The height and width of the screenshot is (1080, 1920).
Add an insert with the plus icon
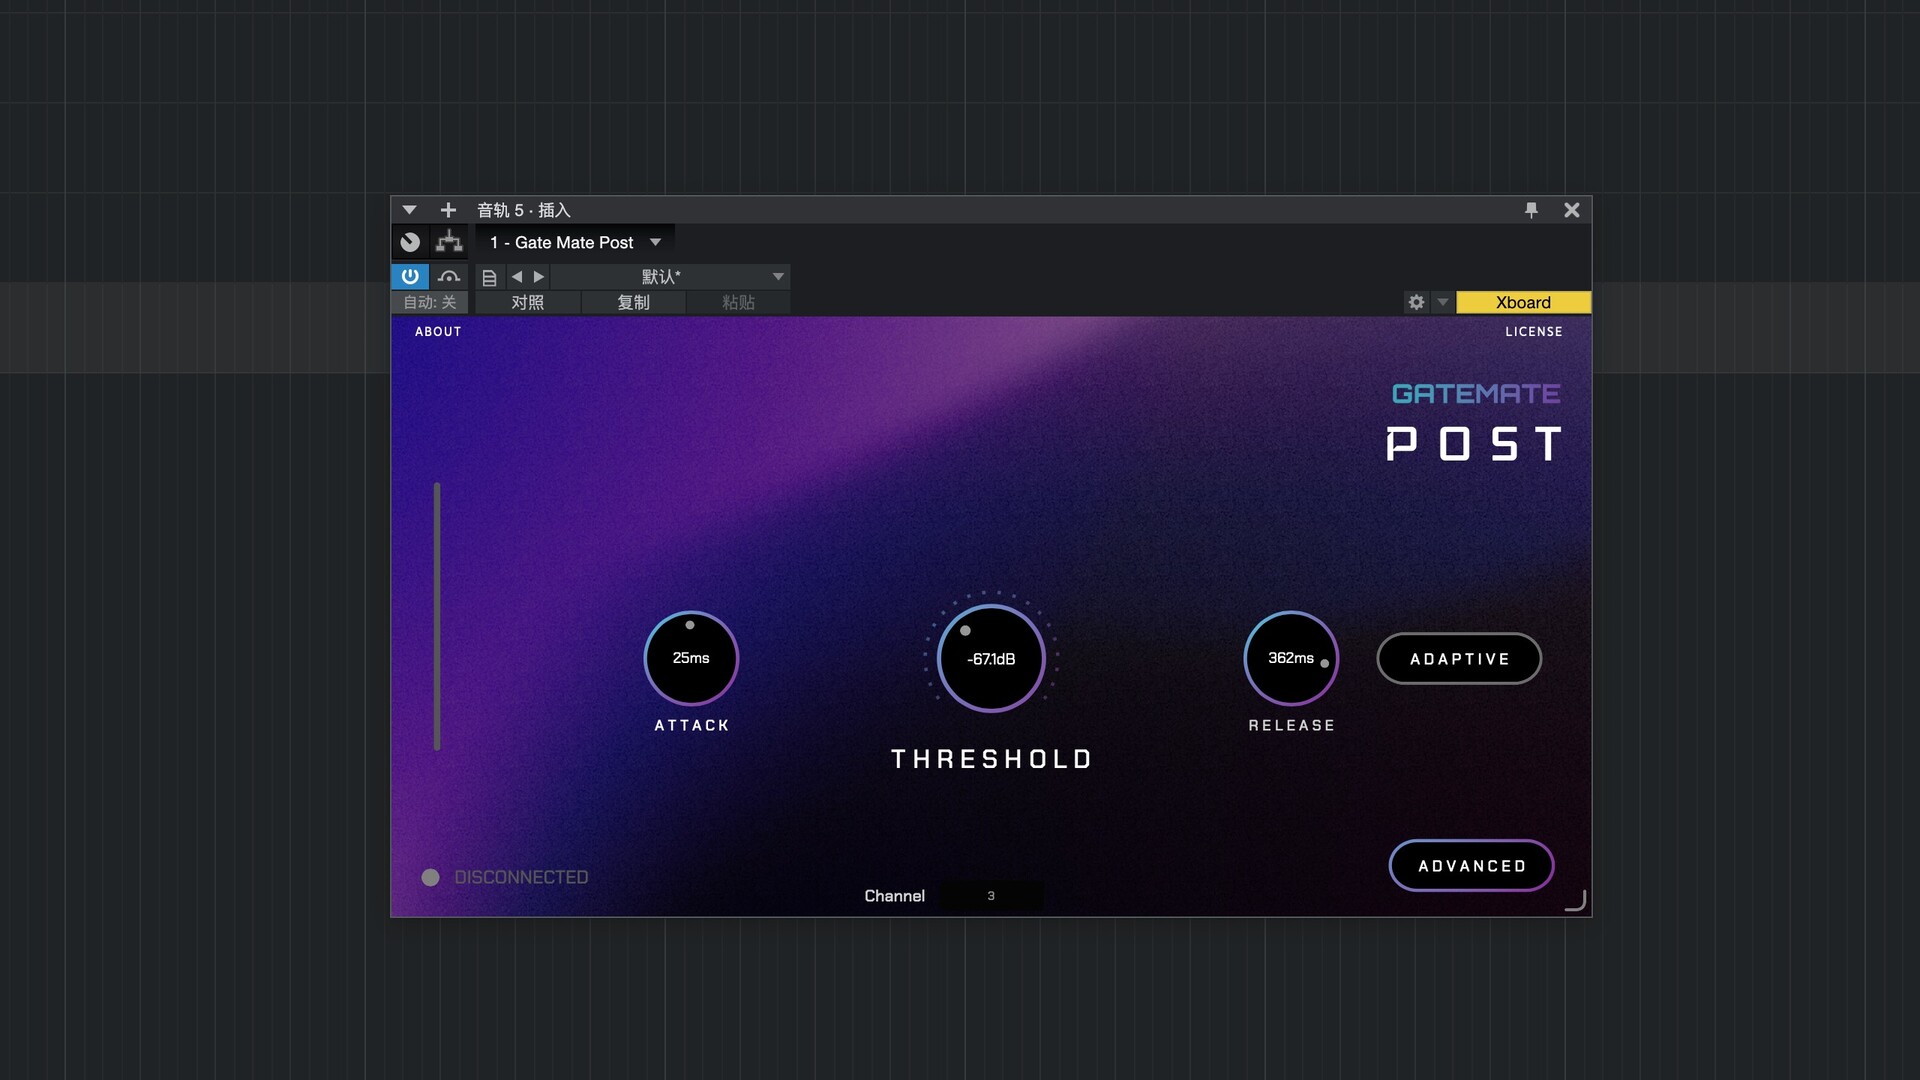448,210
